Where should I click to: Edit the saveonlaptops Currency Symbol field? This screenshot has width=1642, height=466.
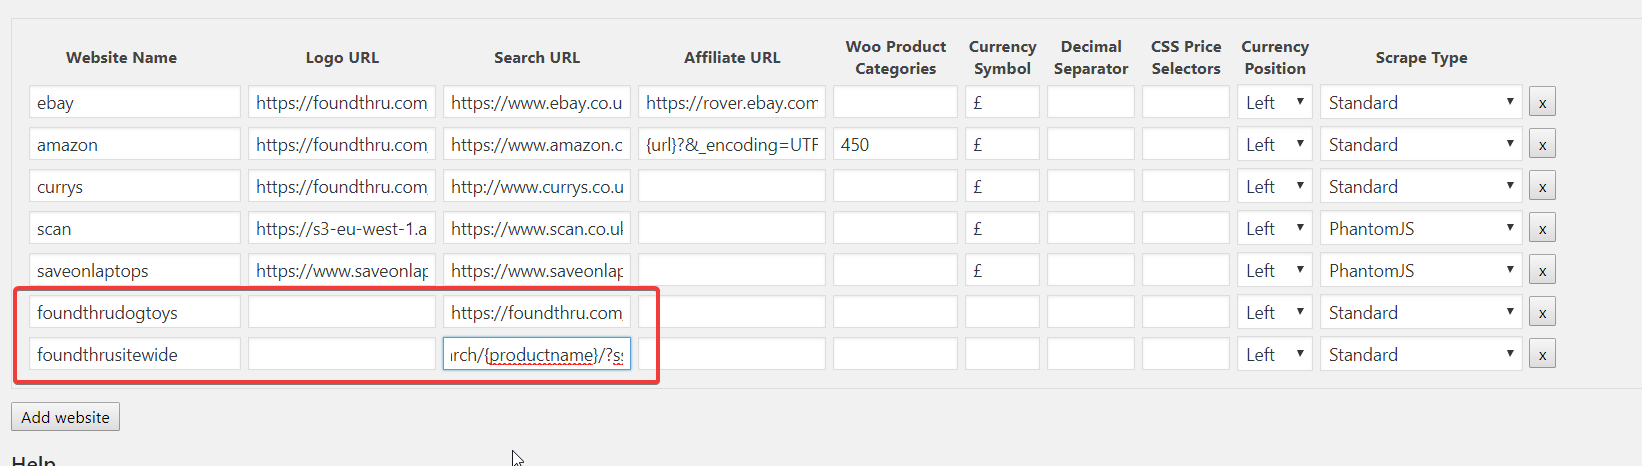(x=1002, y=270)
